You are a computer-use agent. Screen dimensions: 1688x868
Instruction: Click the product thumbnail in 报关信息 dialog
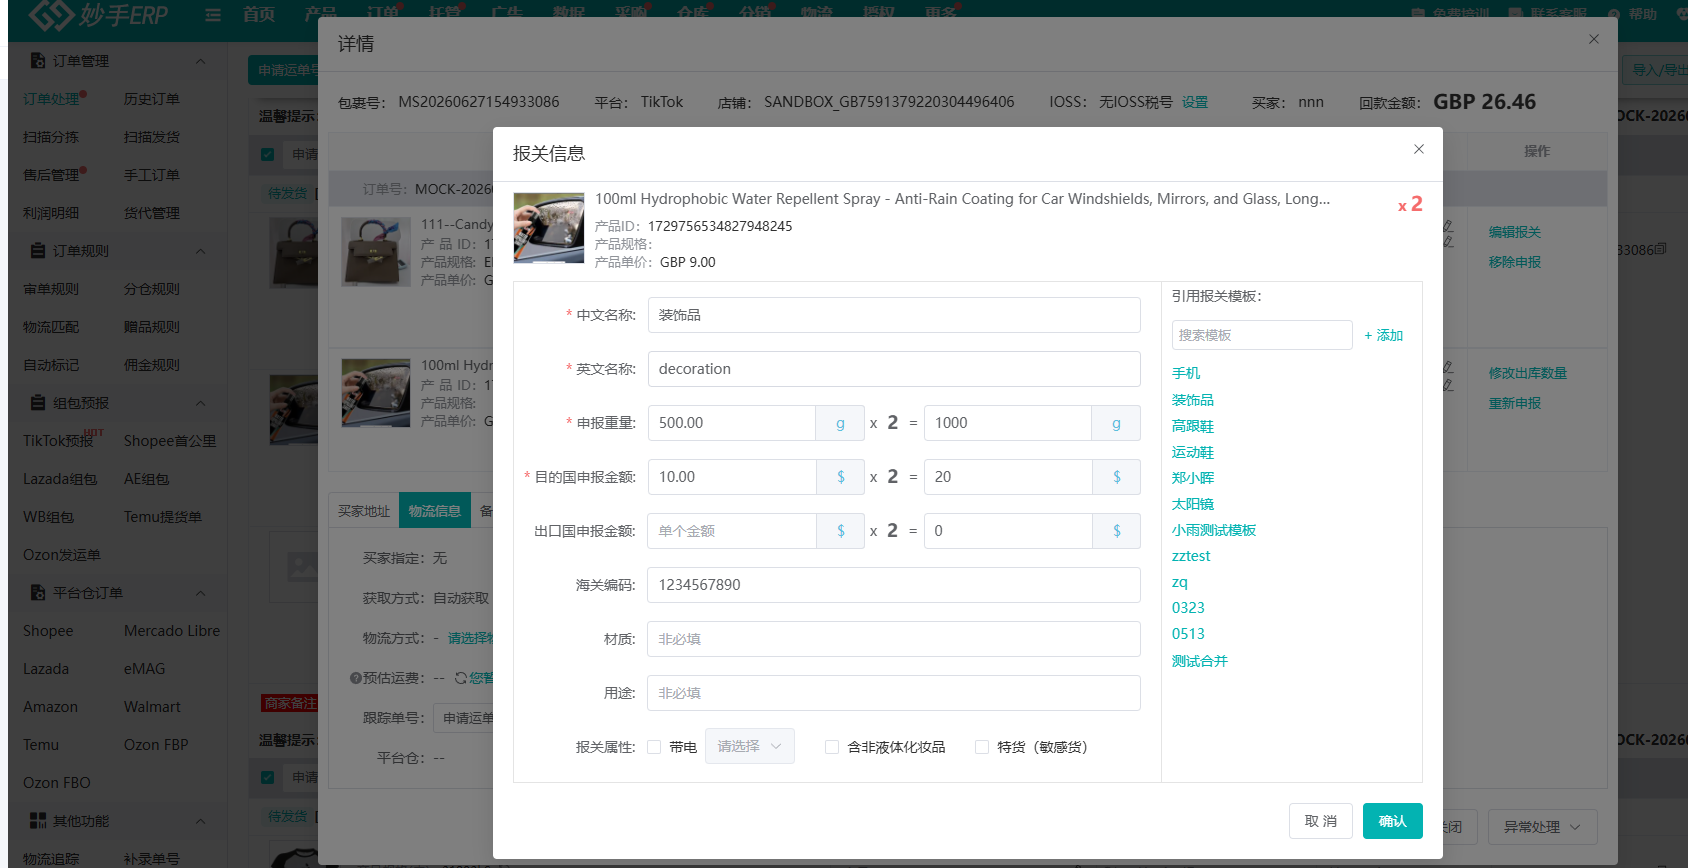[x=549, y=228]
